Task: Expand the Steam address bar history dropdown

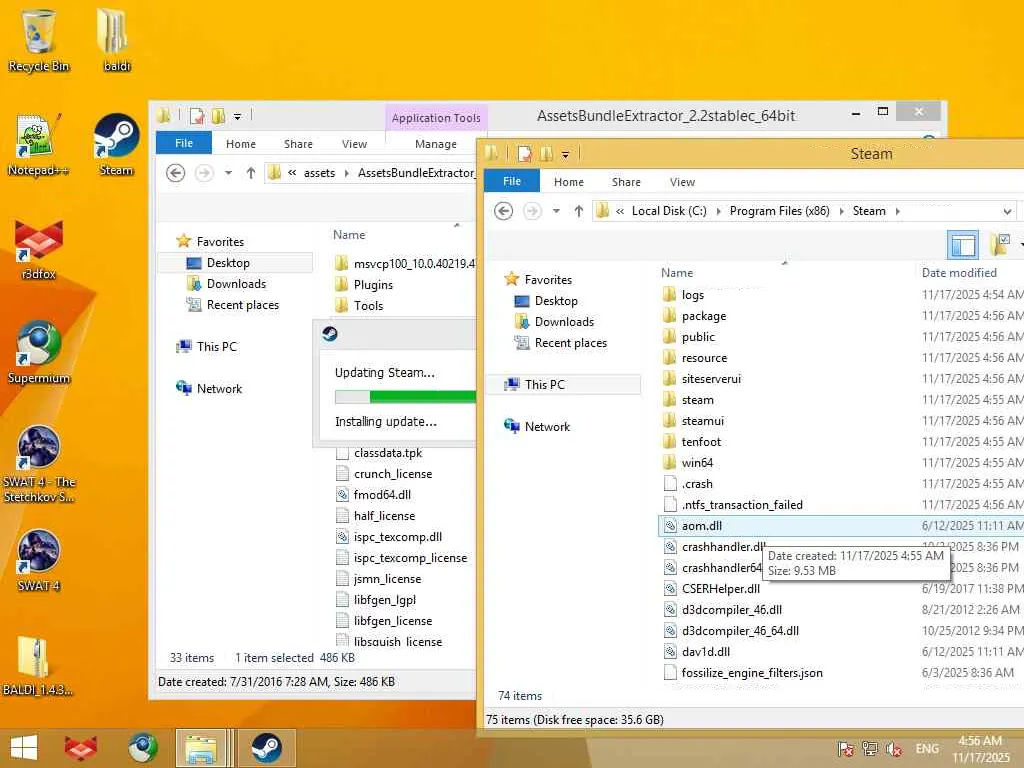Action: (x=1007, y=212)
